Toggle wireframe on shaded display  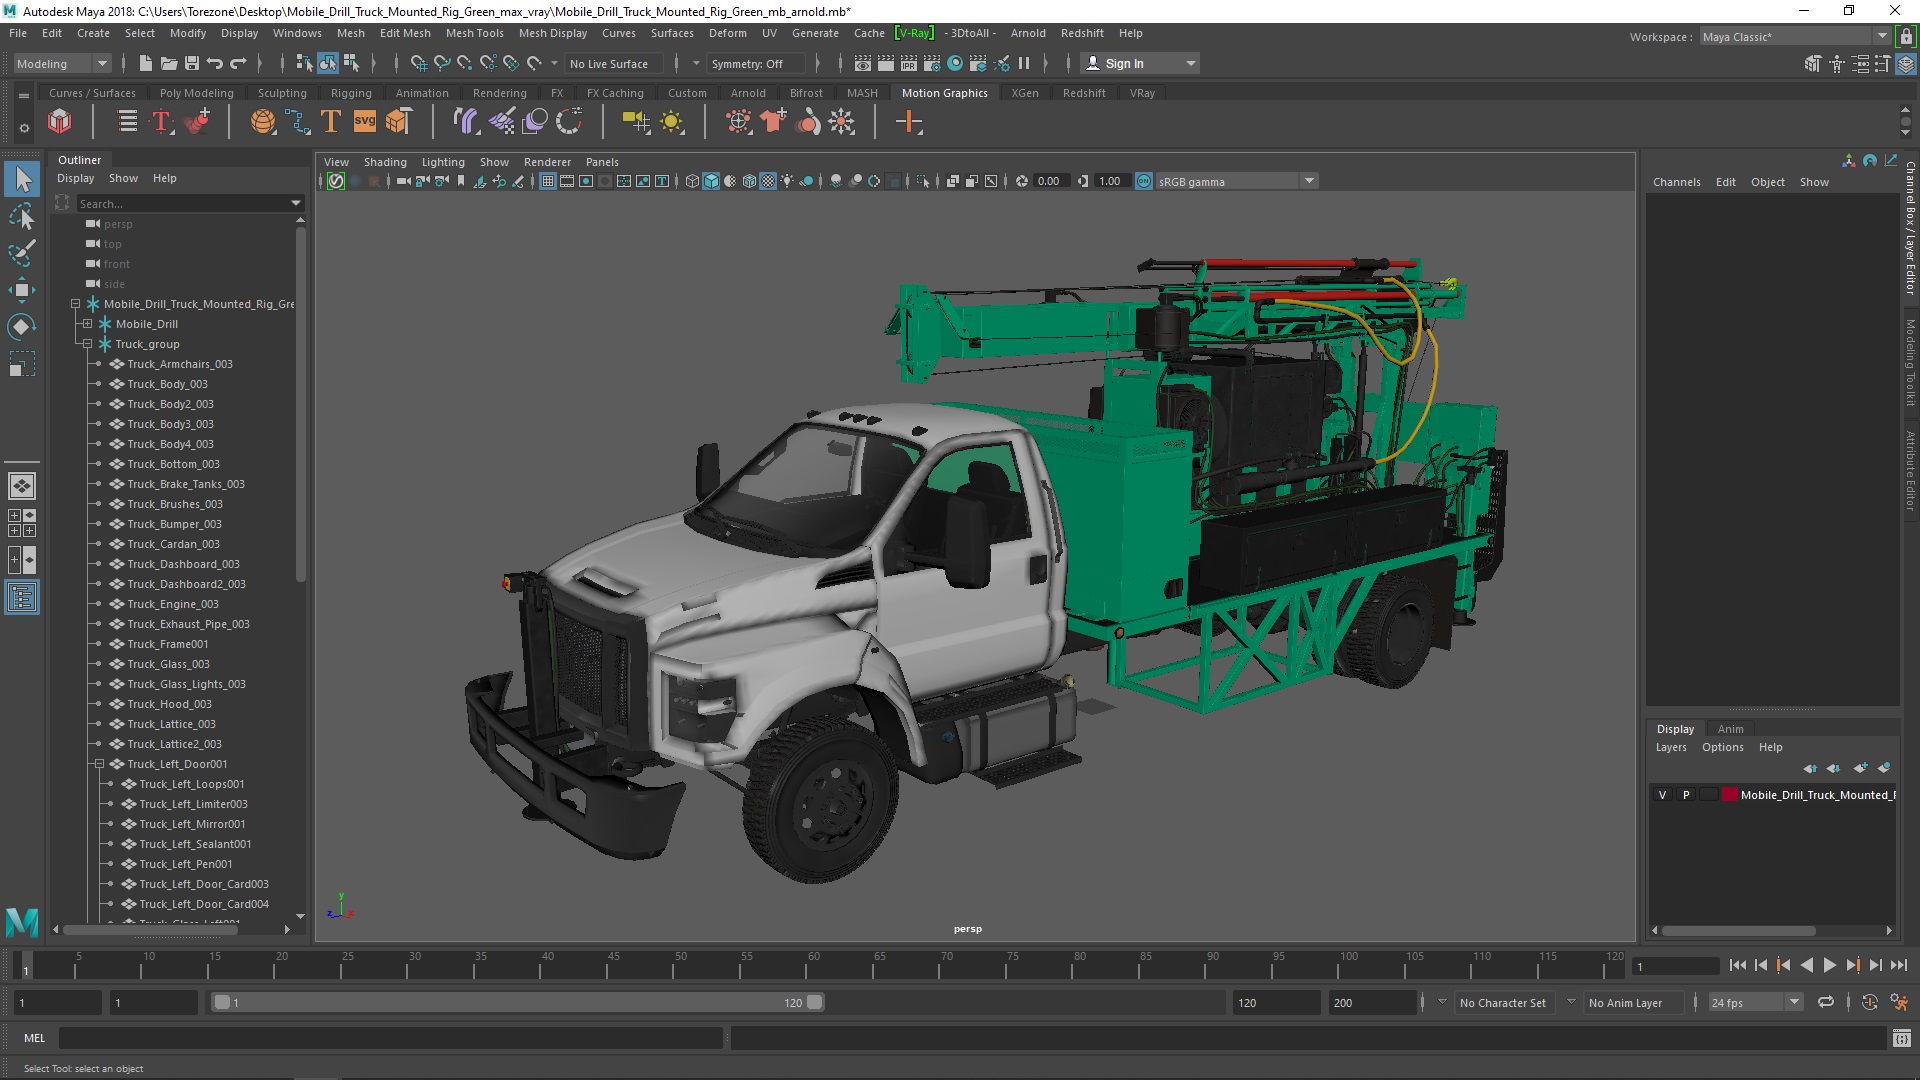[x=749, y=181]
